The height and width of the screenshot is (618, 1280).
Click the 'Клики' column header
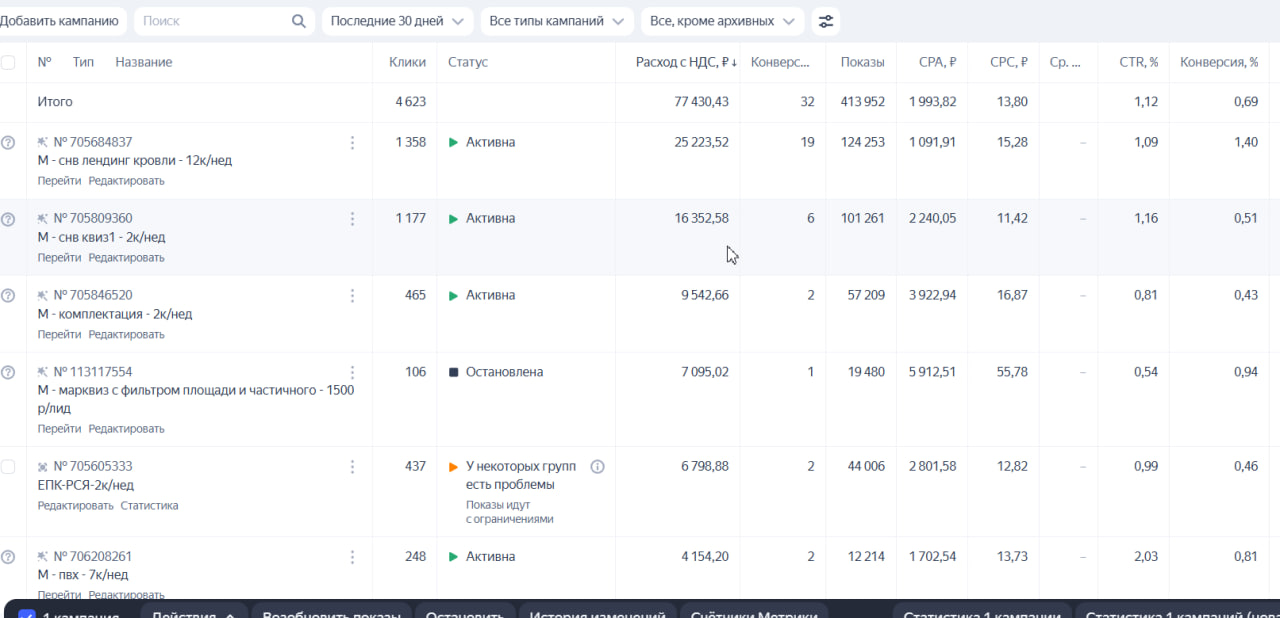click(407, 62)
